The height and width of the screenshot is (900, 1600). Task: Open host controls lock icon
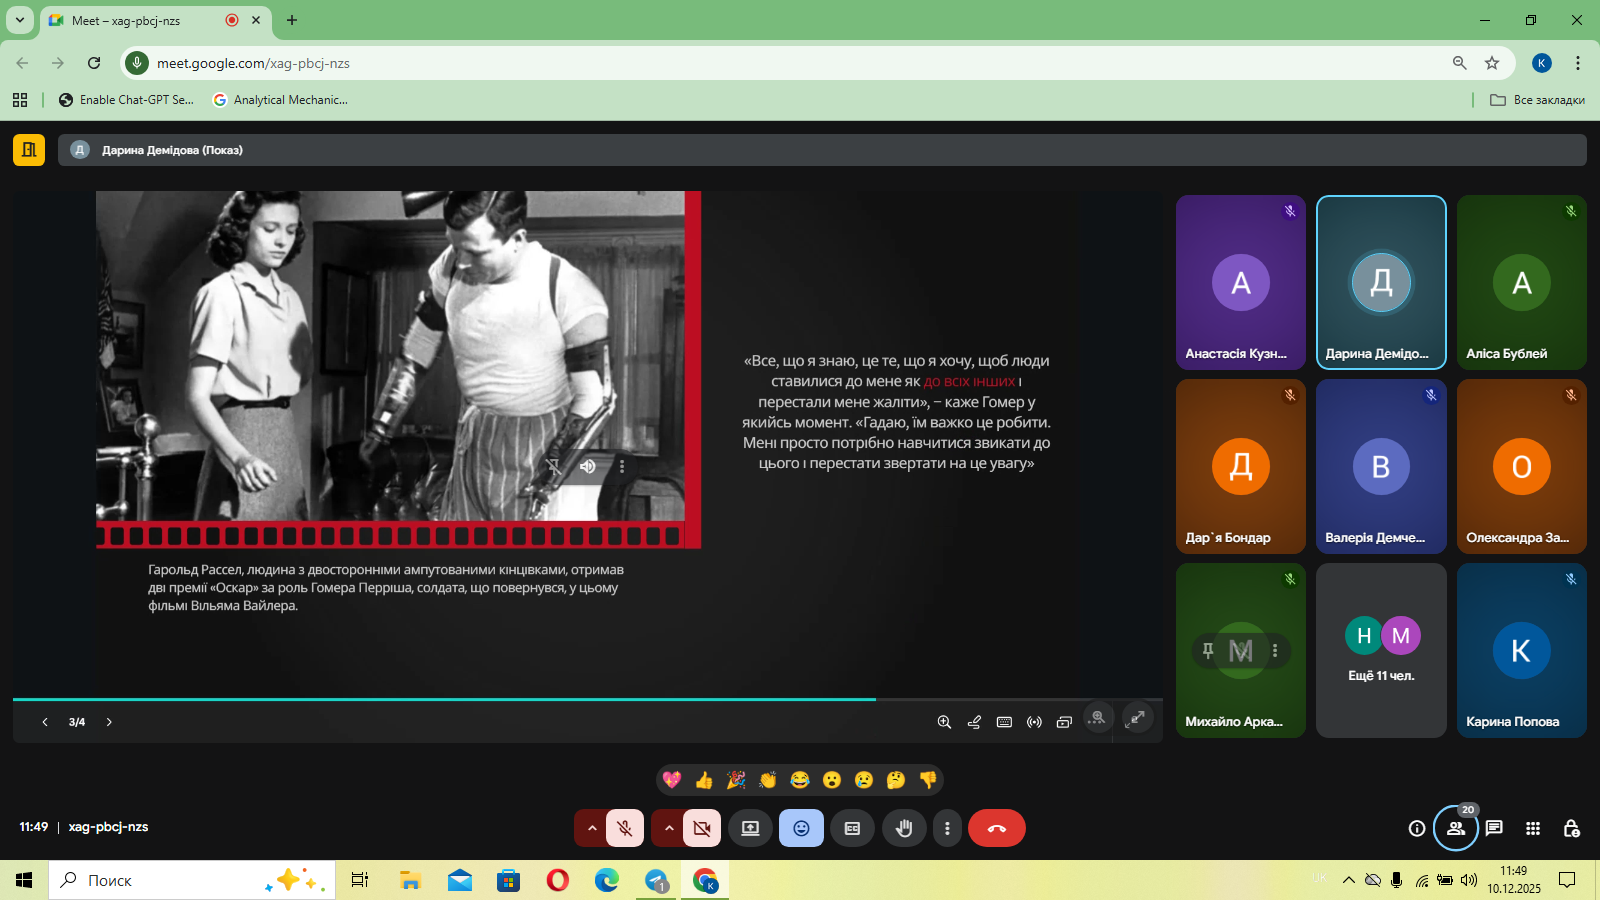click(x=1571, y=828)
